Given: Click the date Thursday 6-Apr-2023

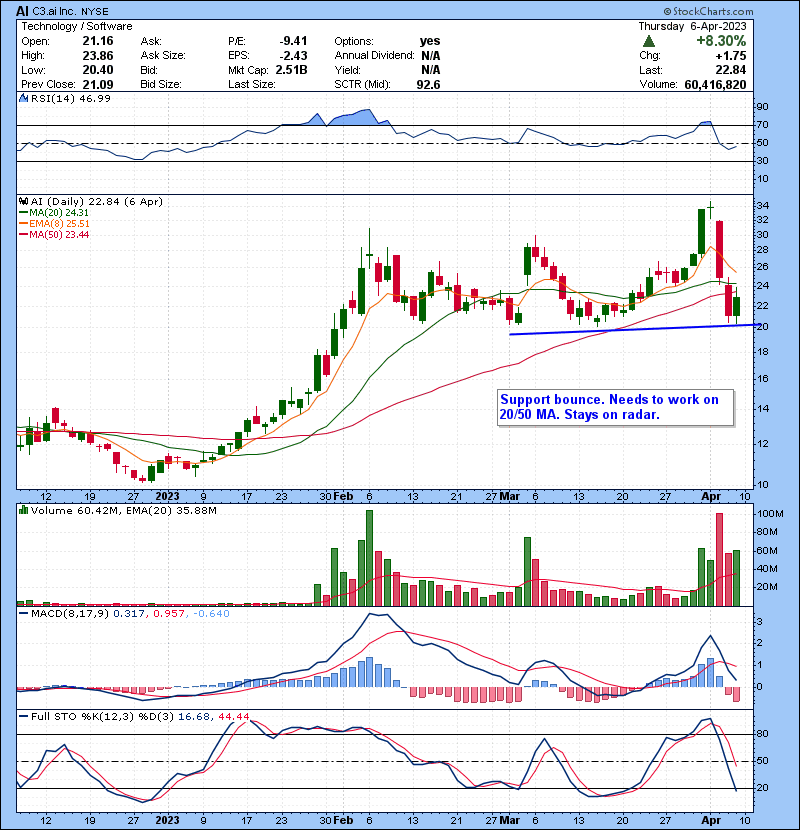Looking at the screenshot, I should click(x=692, y=26).
